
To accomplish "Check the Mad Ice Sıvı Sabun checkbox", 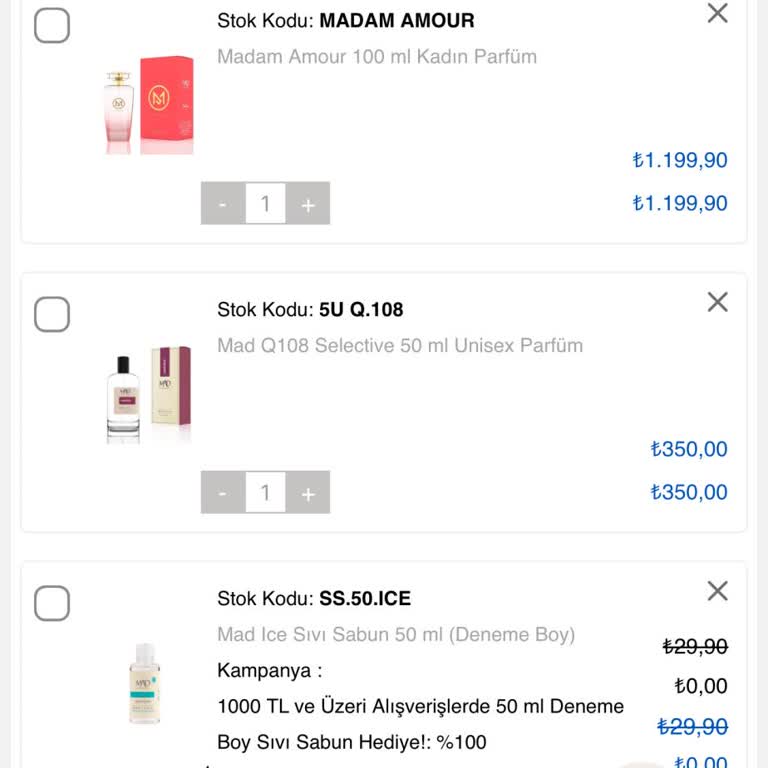I will [52, 603].
